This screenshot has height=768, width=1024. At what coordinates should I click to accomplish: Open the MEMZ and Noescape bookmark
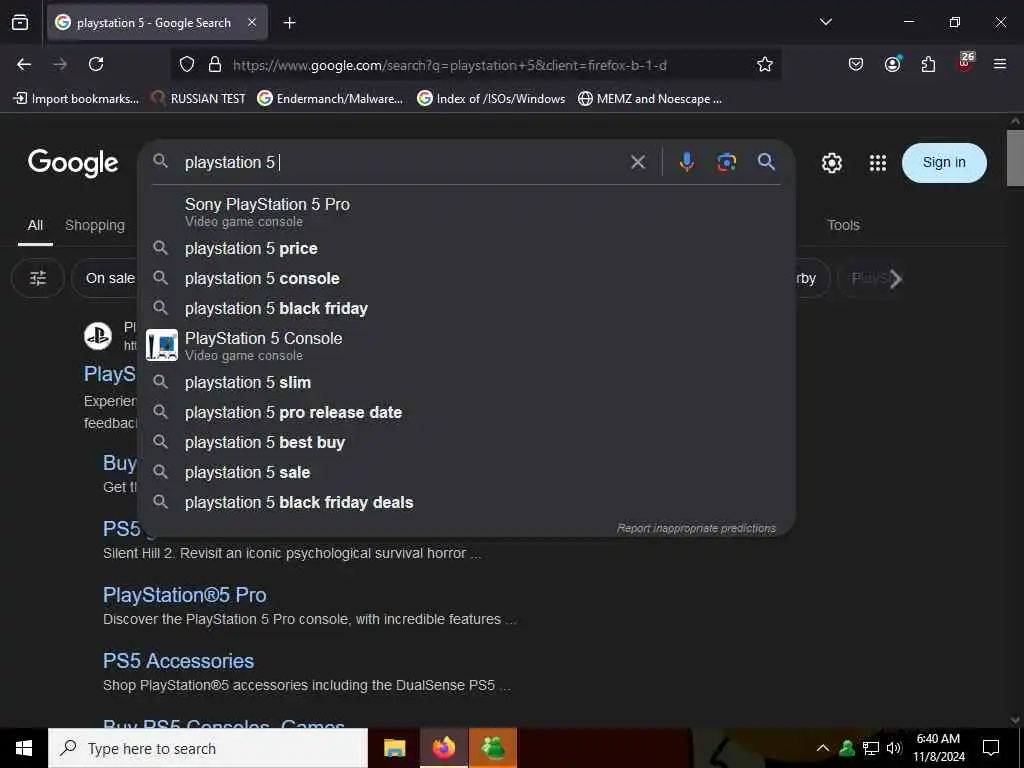tap(650, 99)
